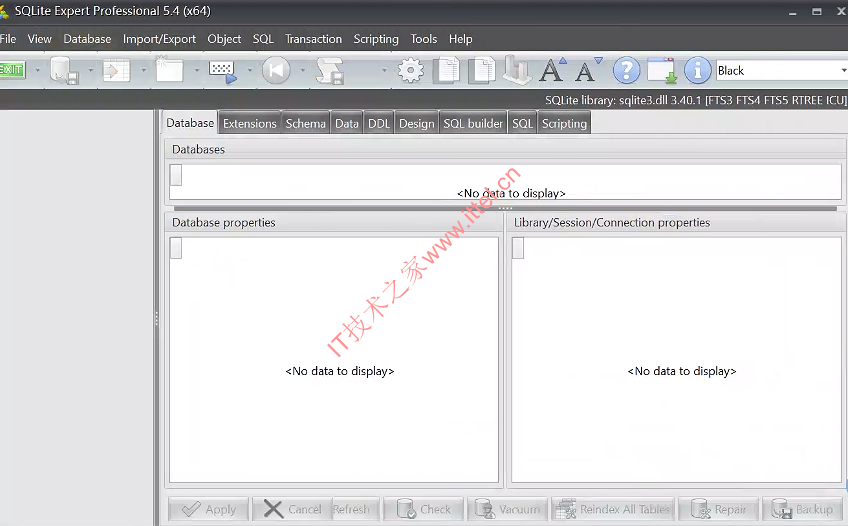Open the Database menu
Viewport: 848px width, 526px height.
(x=87, y=39)
